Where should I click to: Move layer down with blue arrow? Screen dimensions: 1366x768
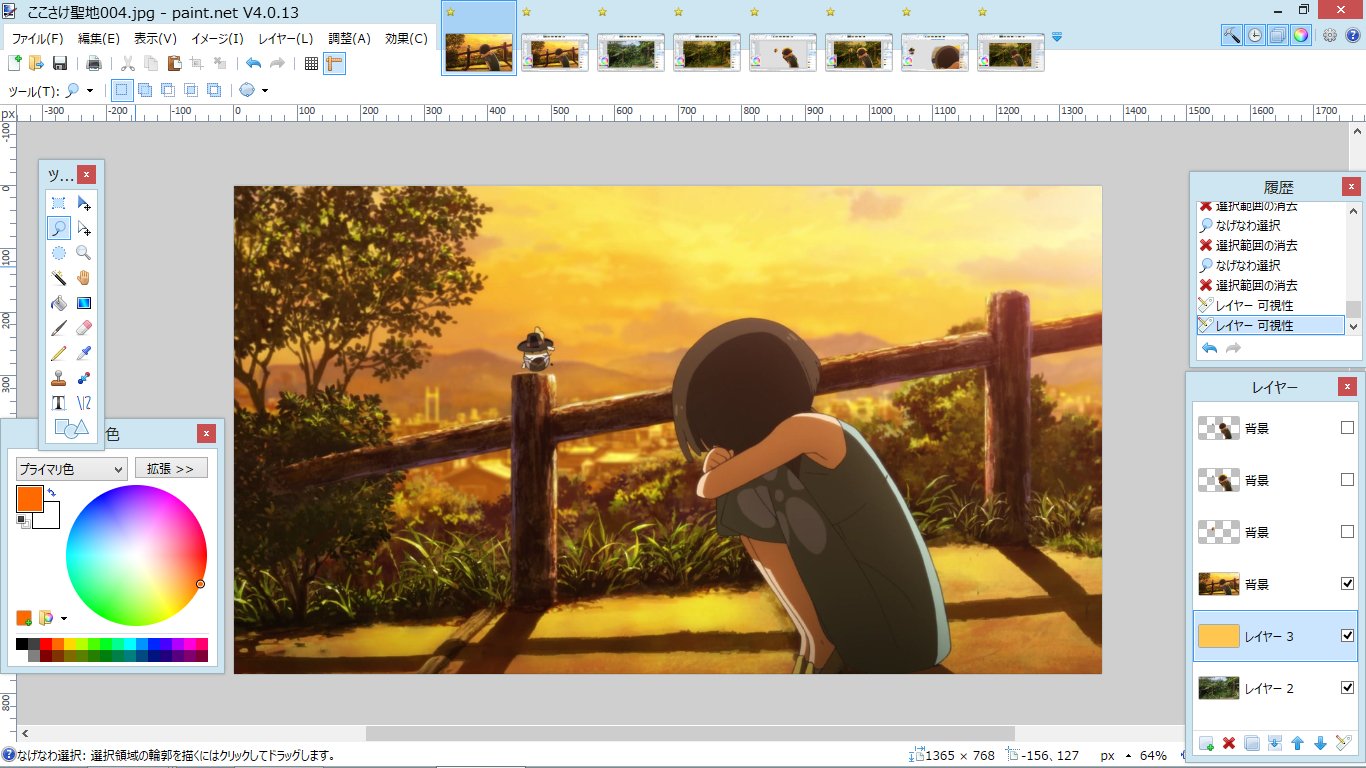pyautogui.click(x=1320, y=743)
